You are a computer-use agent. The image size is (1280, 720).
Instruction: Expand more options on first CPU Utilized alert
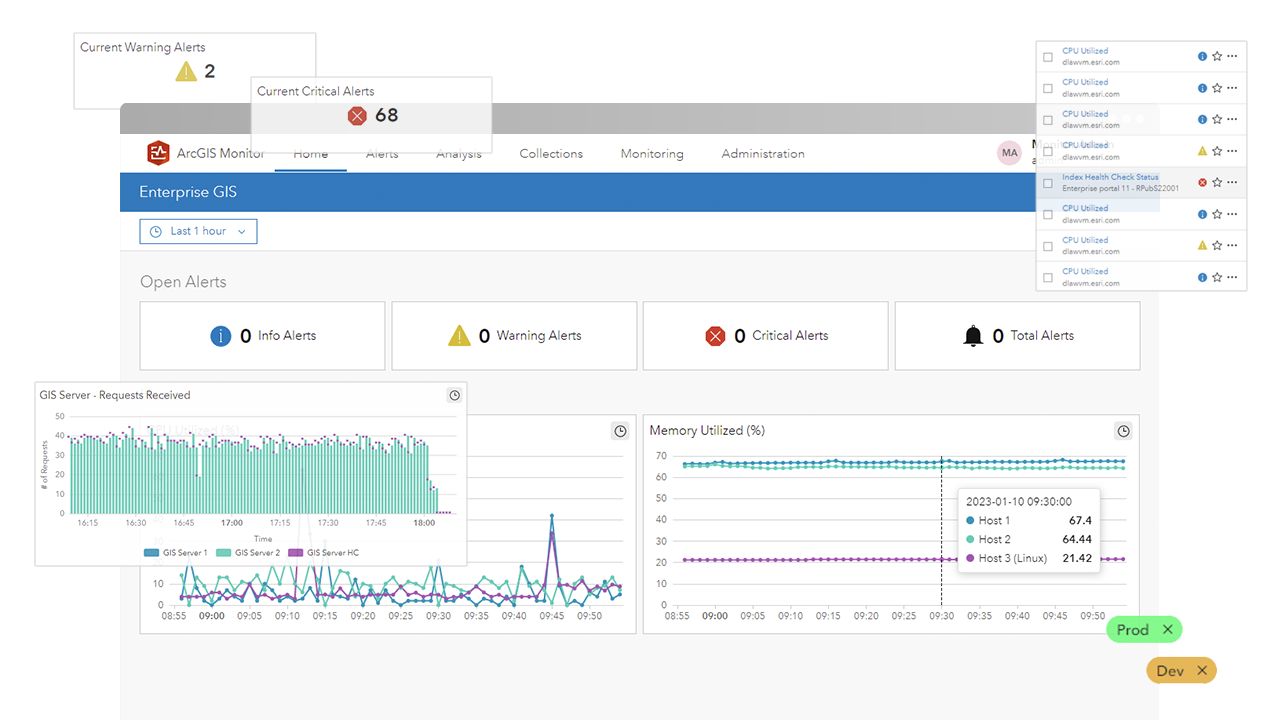click(1232, 57)
